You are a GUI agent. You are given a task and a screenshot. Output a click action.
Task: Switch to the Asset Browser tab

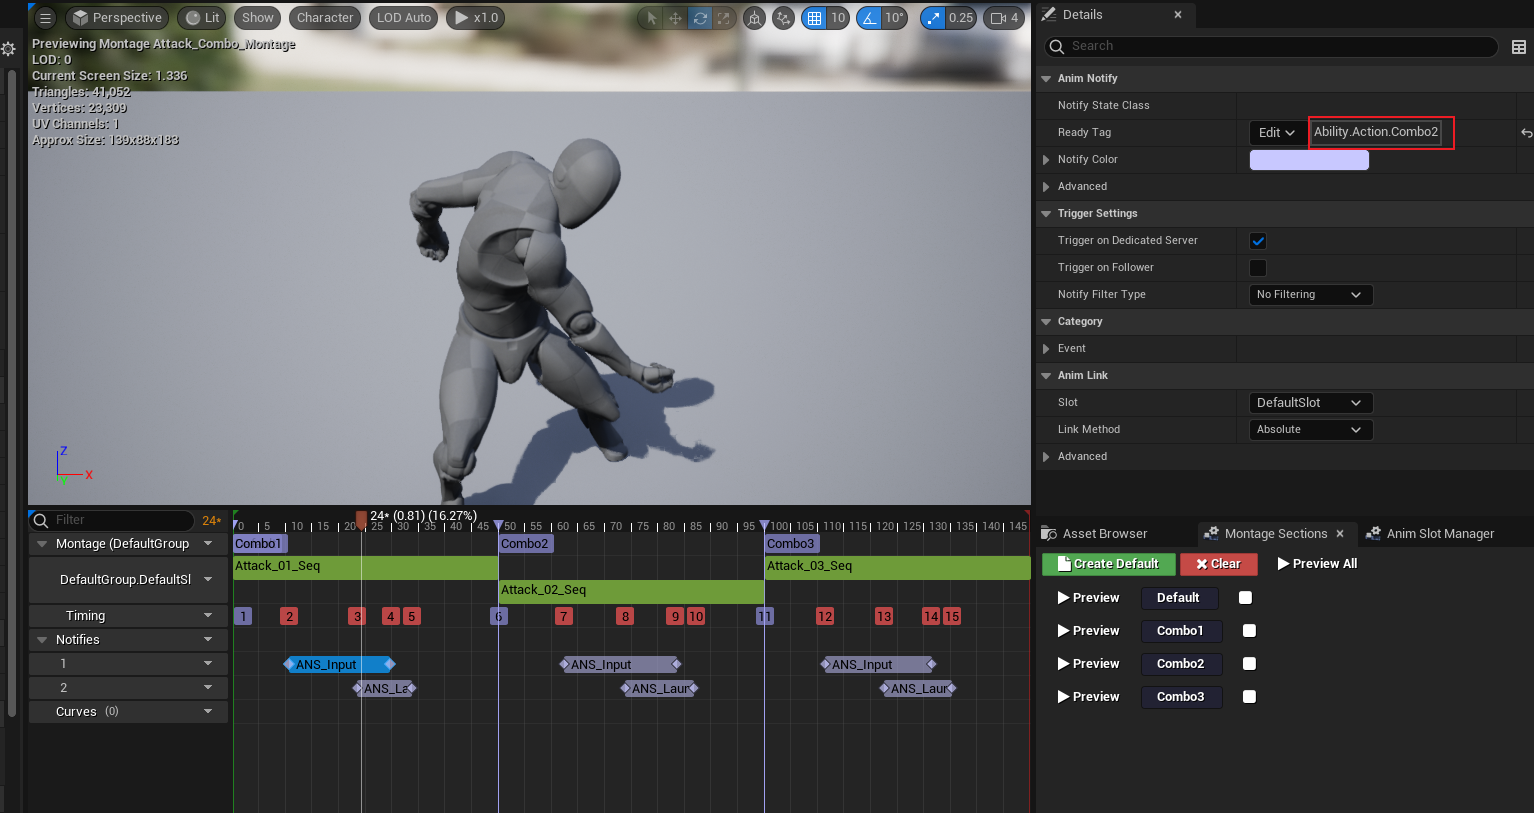tap(1095, 534)
